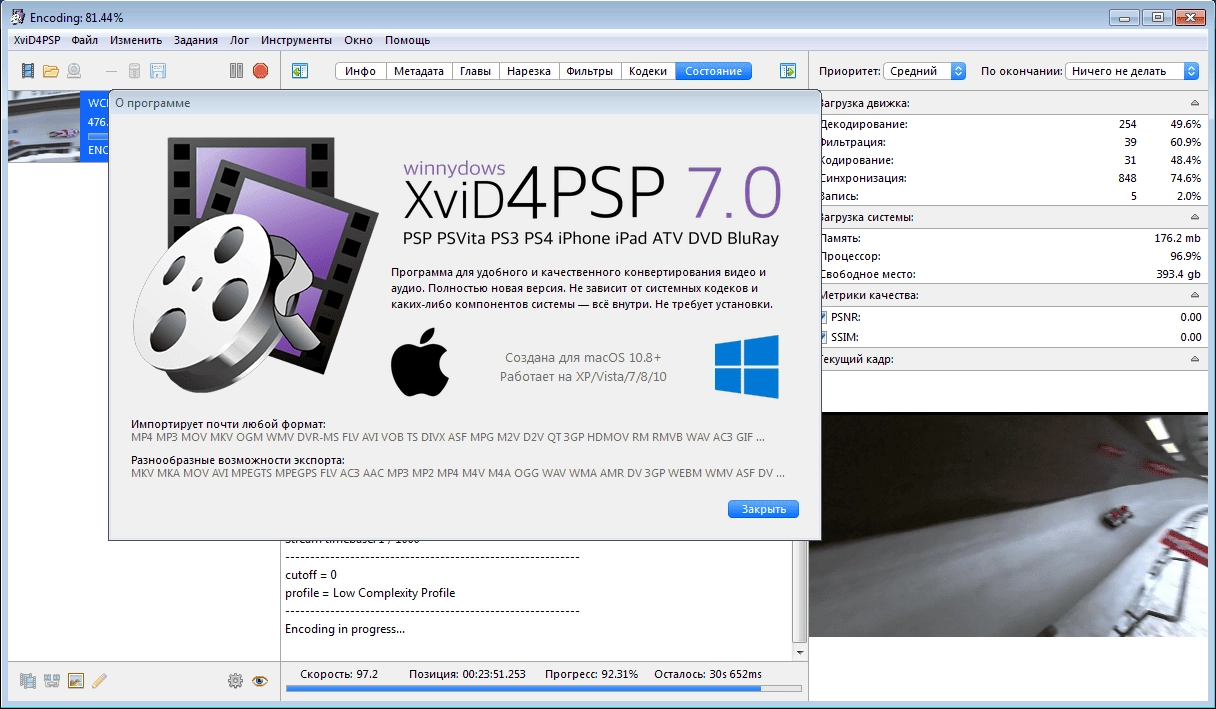This screenshot has height=709, width=1216.
Task: Click the encoding progress bar at the bottom
Action: click(544, 689)
